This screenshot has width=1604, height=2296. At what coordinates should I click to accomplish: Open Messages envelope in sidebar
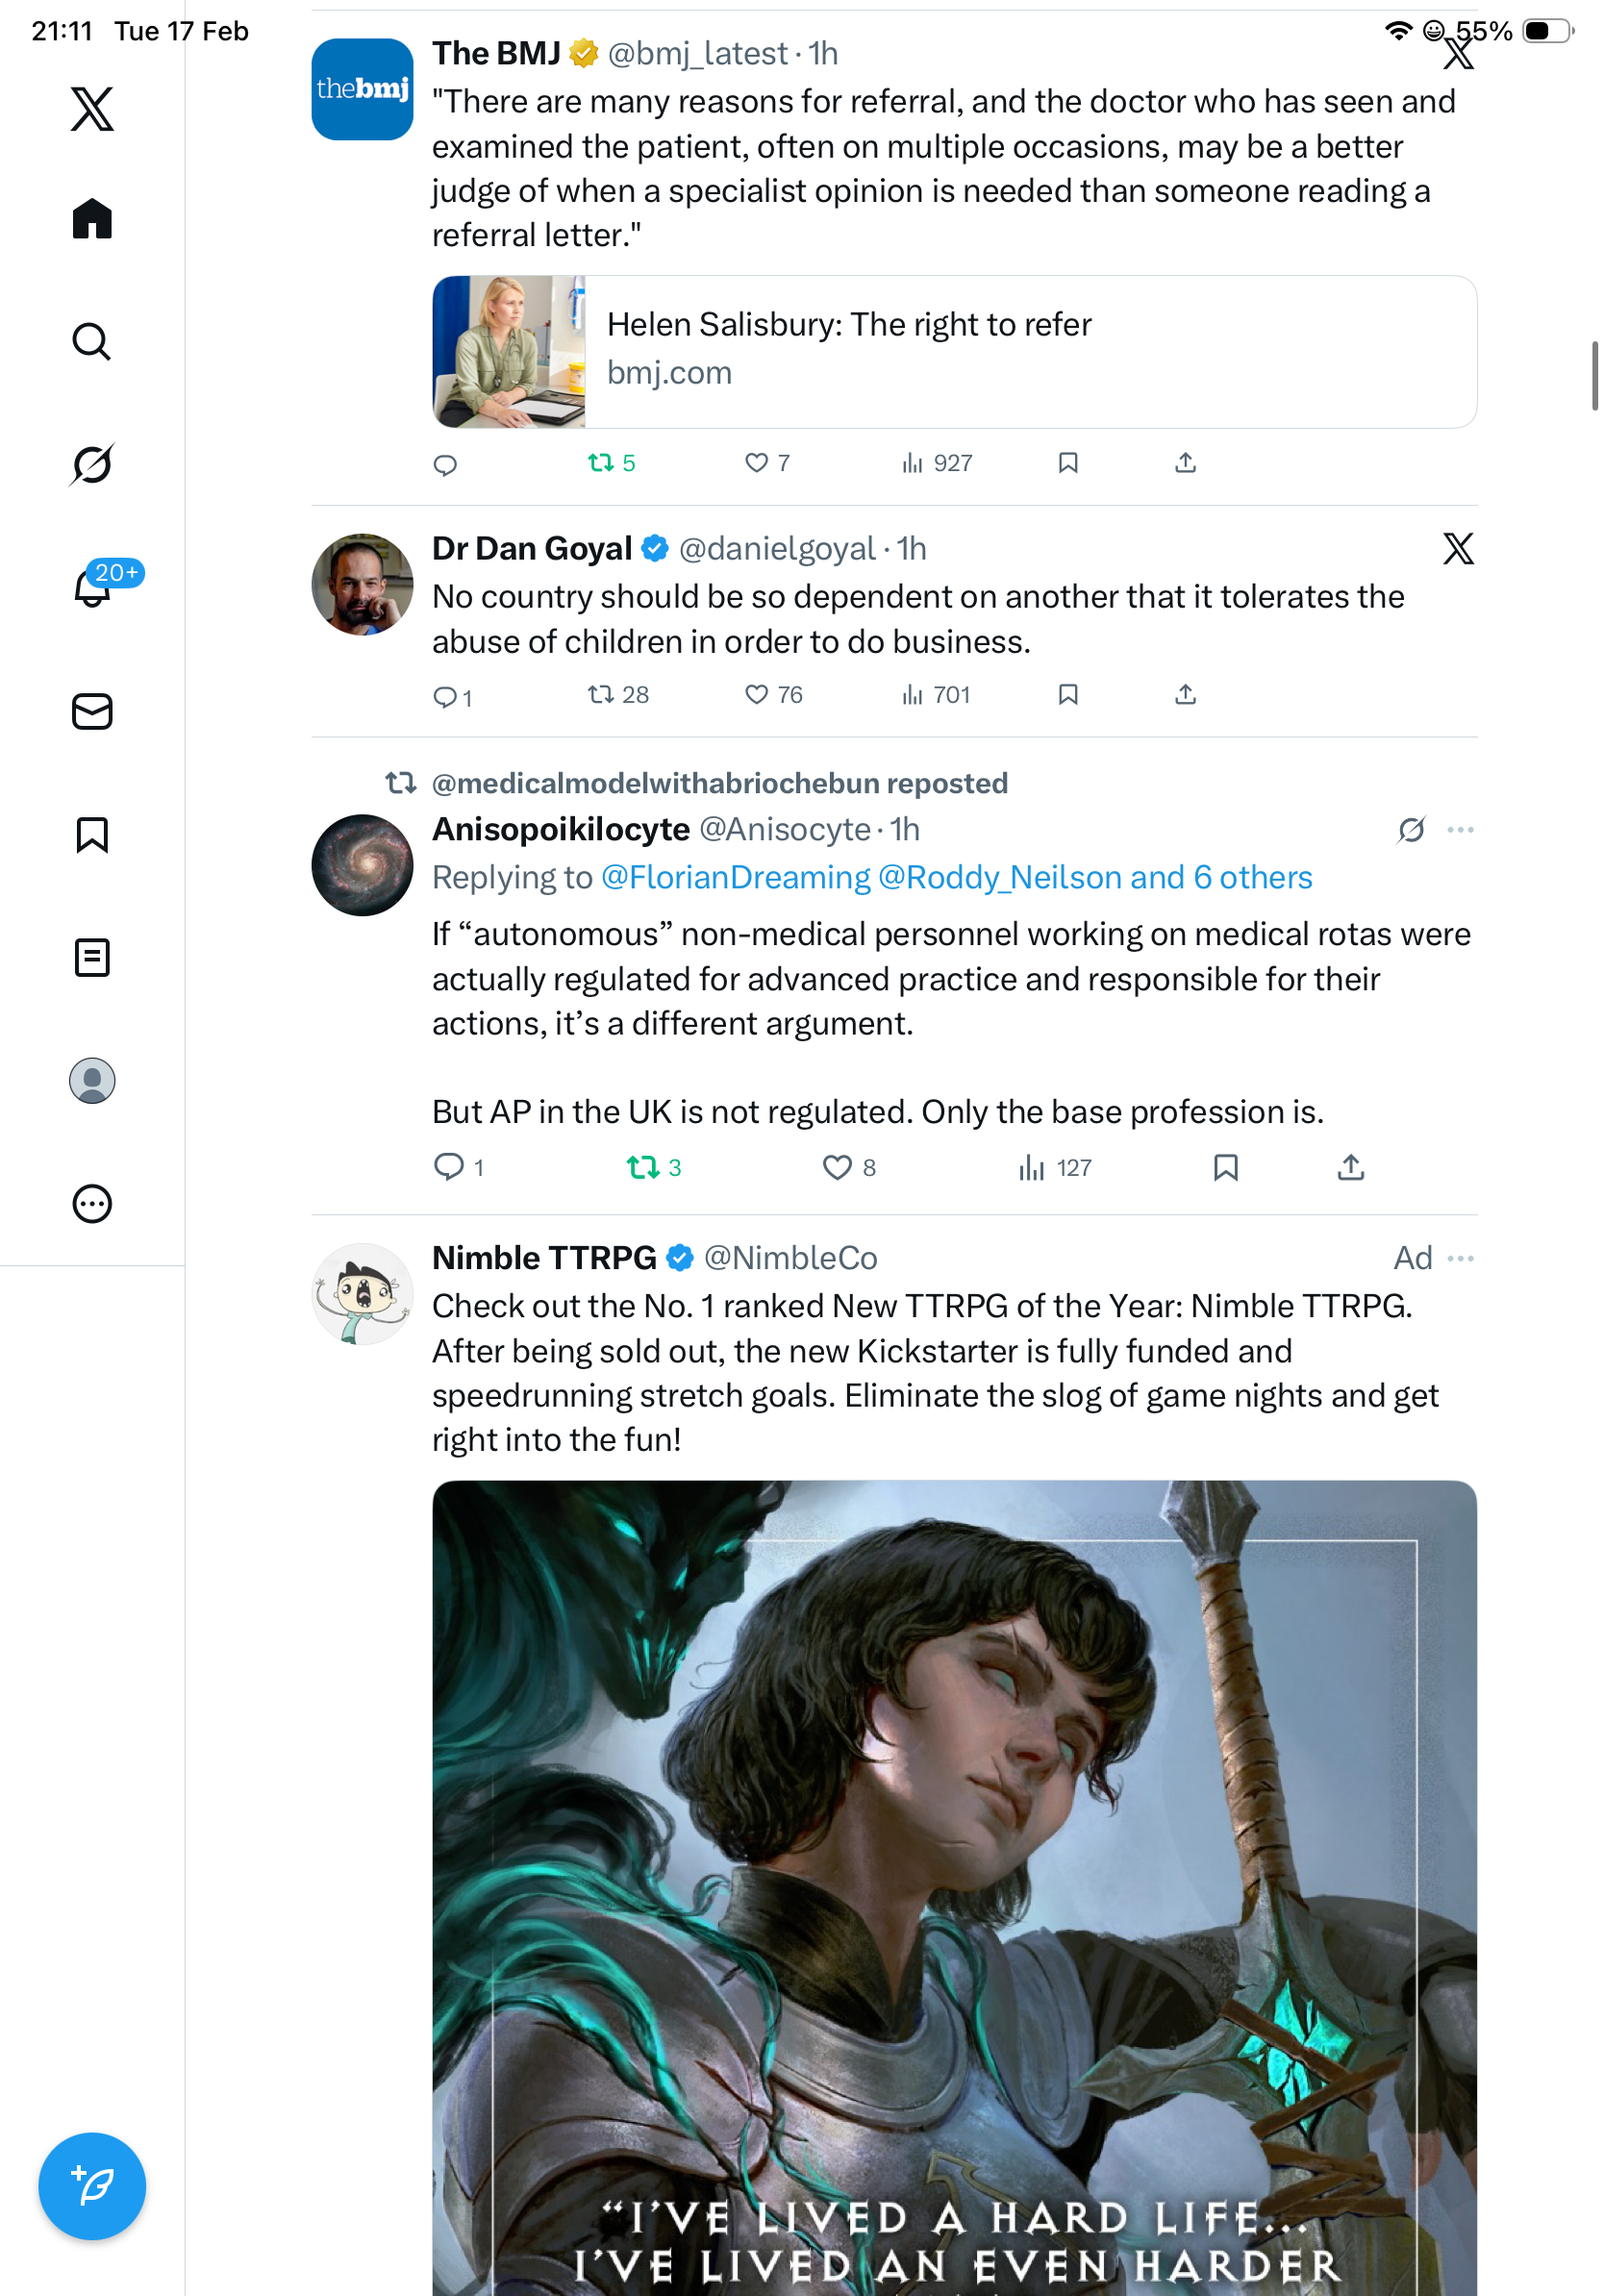[x=92, y=712]
